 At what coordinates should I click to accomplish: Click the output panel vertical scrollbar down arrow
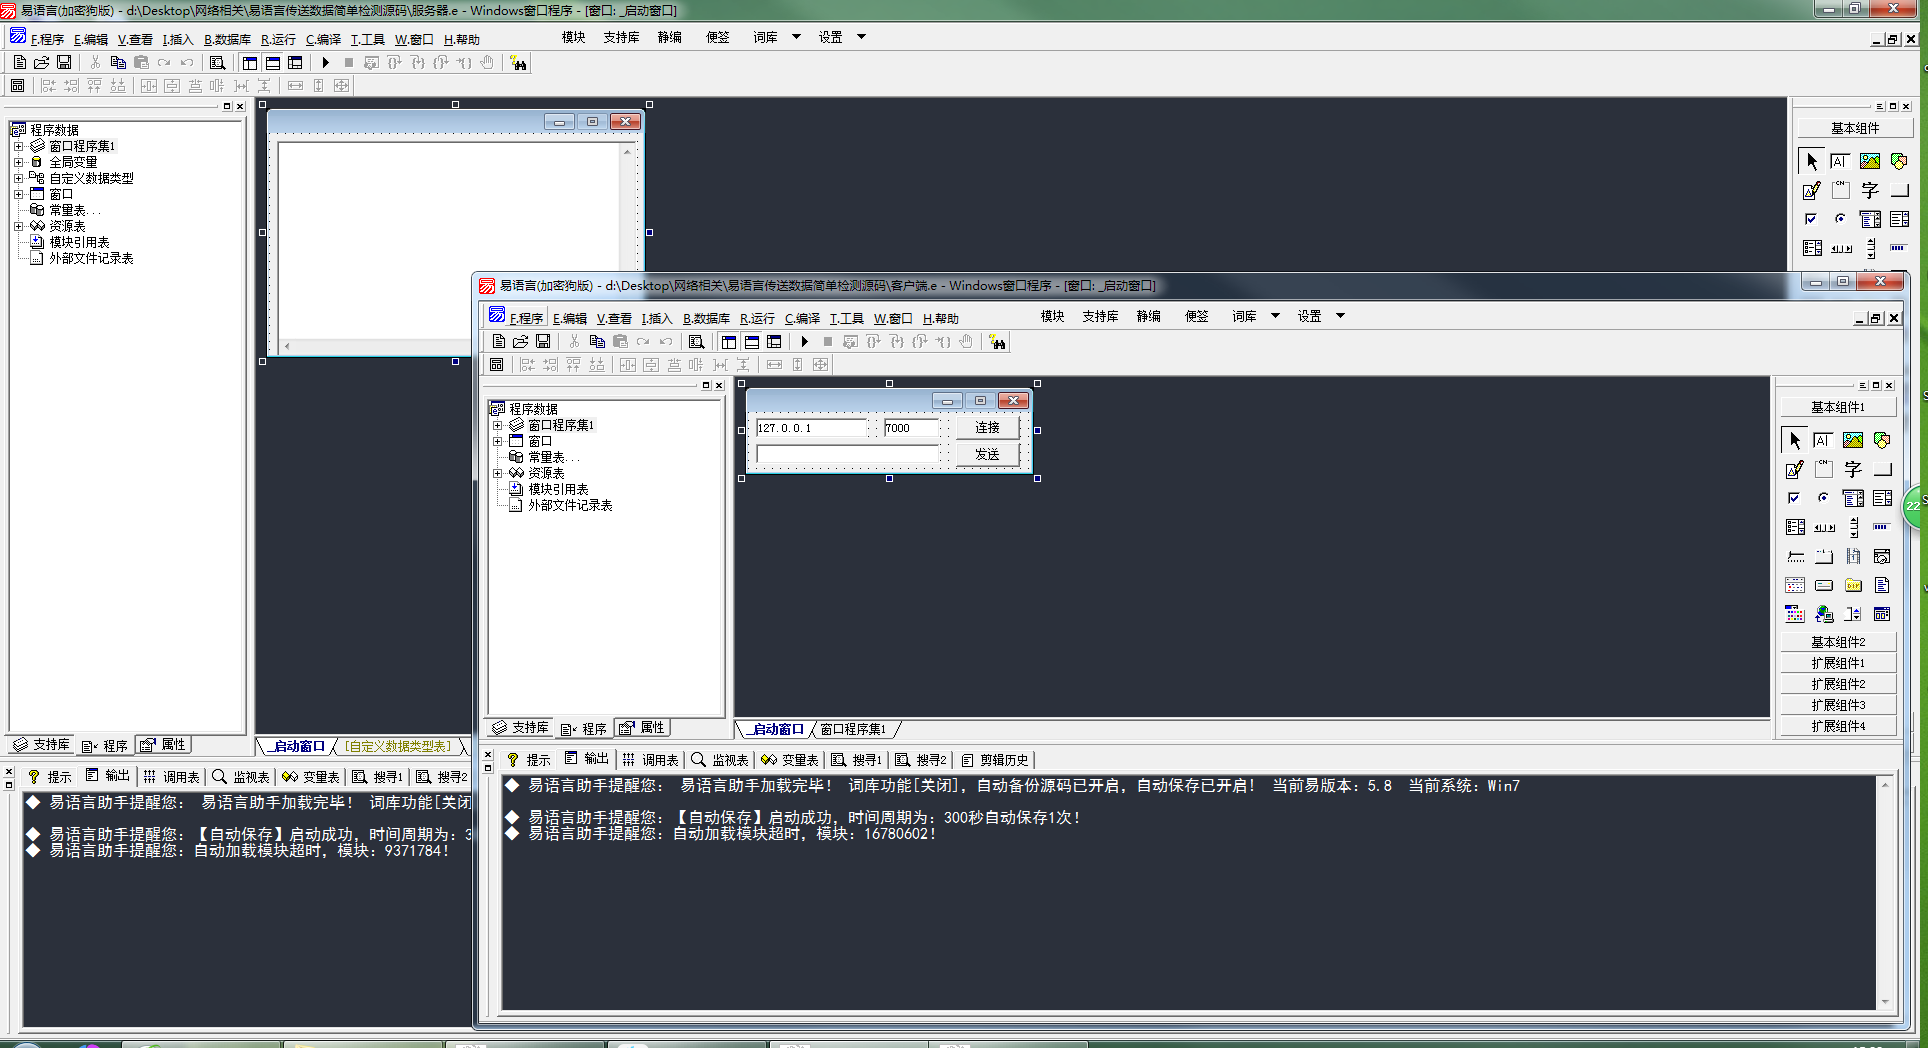(1885, 1002)
